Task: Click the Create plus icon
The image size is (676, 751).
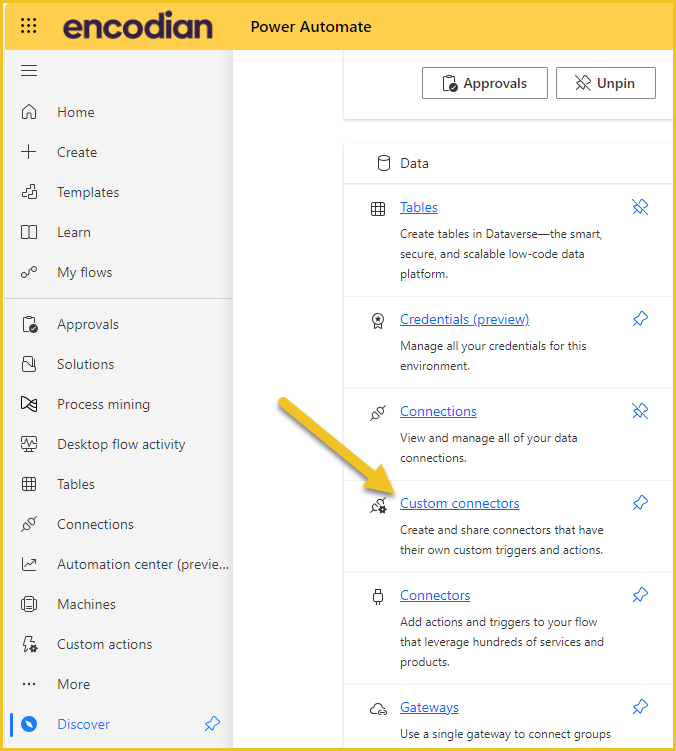Action: pos(29,152)
